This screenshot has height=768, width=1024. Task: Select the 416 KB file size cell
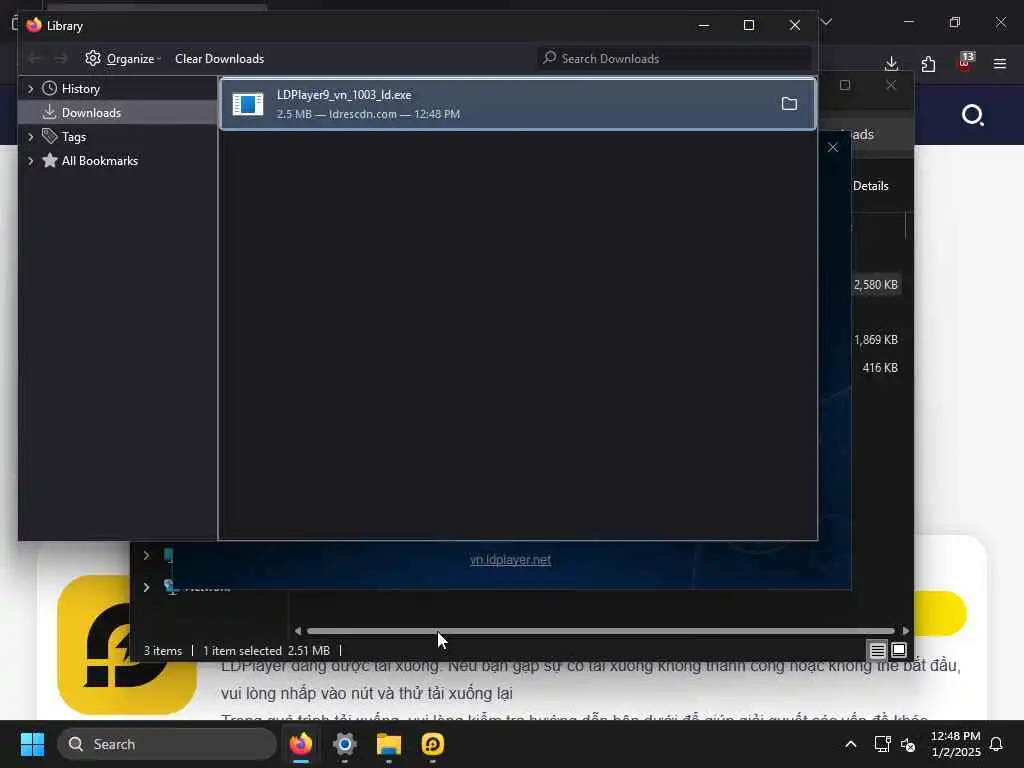point(880,368)
